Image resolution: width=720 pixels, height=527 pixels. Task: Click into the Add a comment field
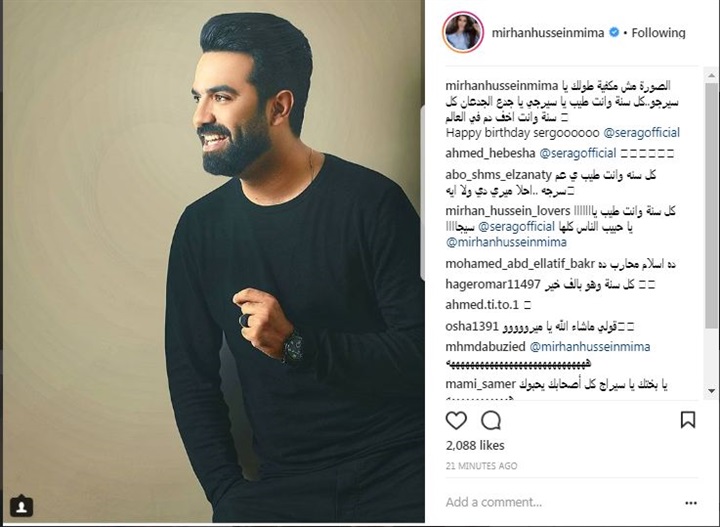click(x=560, y=502)
